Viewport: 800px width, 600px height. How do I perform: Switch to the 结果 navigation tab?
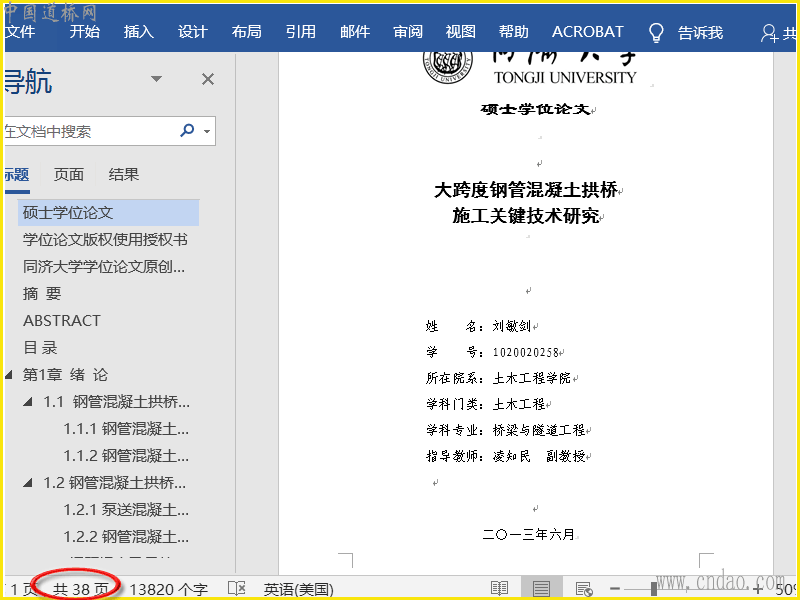[x=123, y=175]
